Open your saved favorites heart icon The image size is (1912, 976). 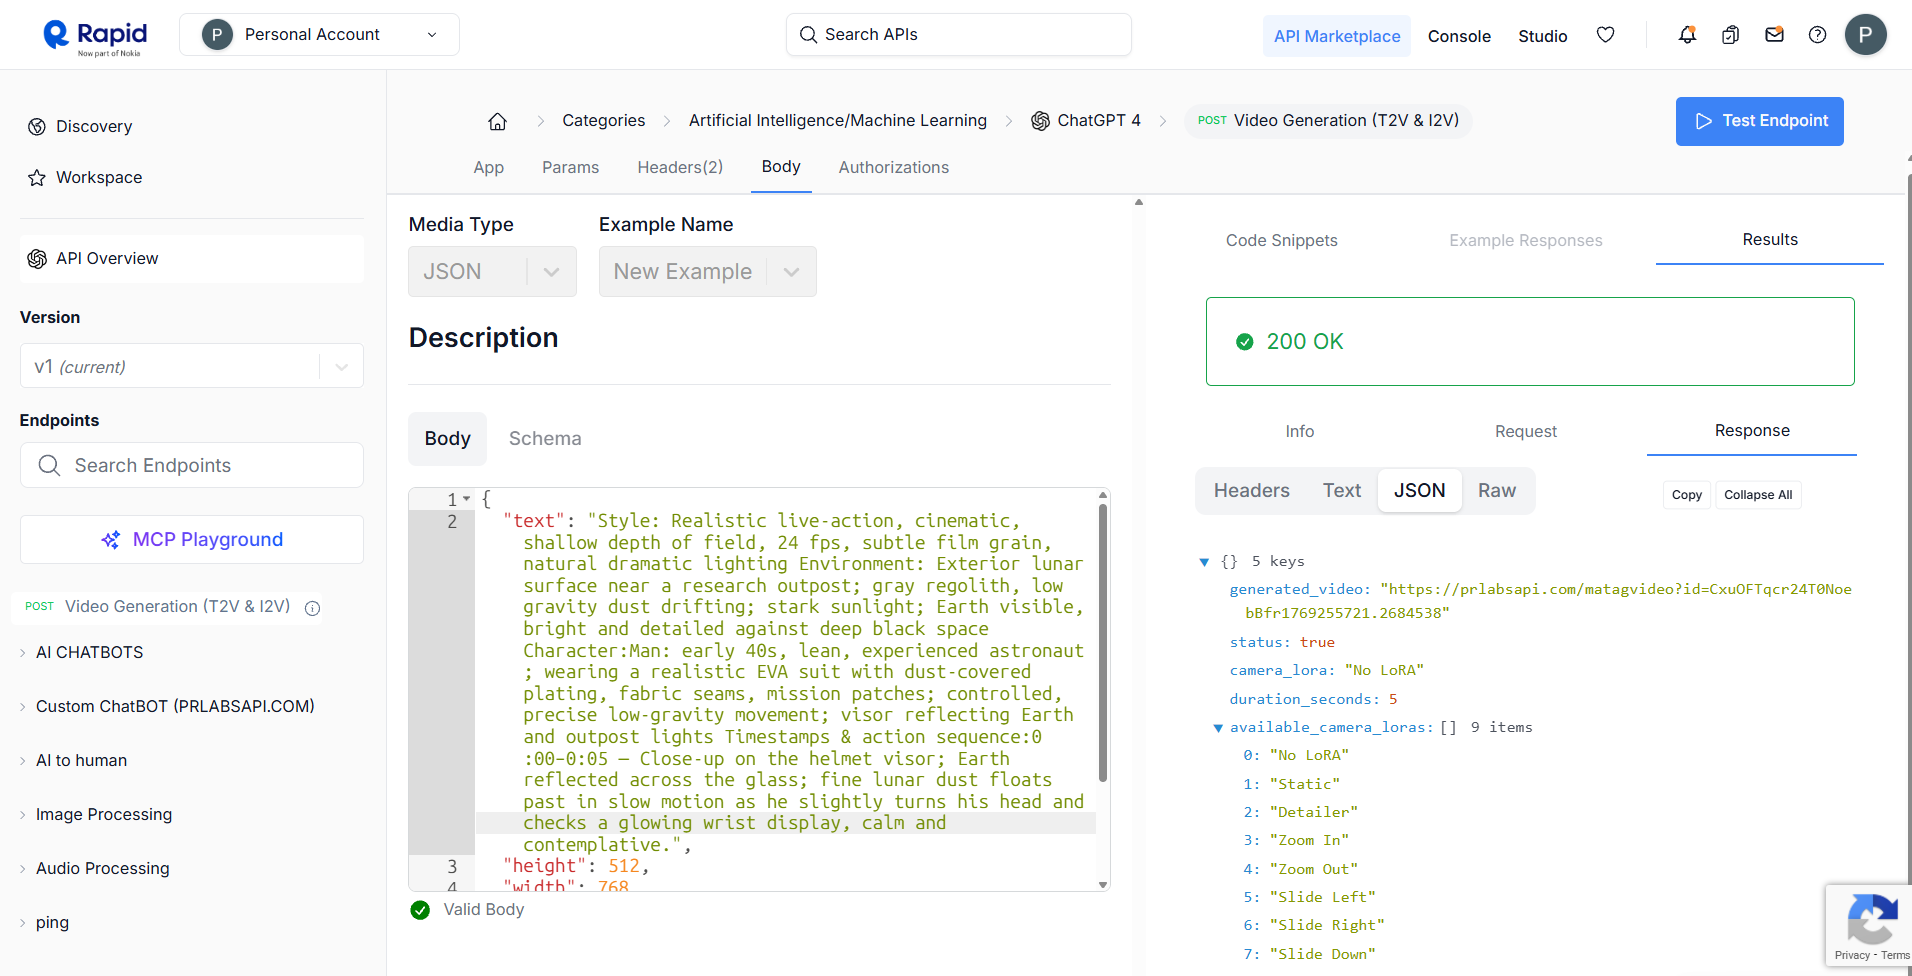1606,34
